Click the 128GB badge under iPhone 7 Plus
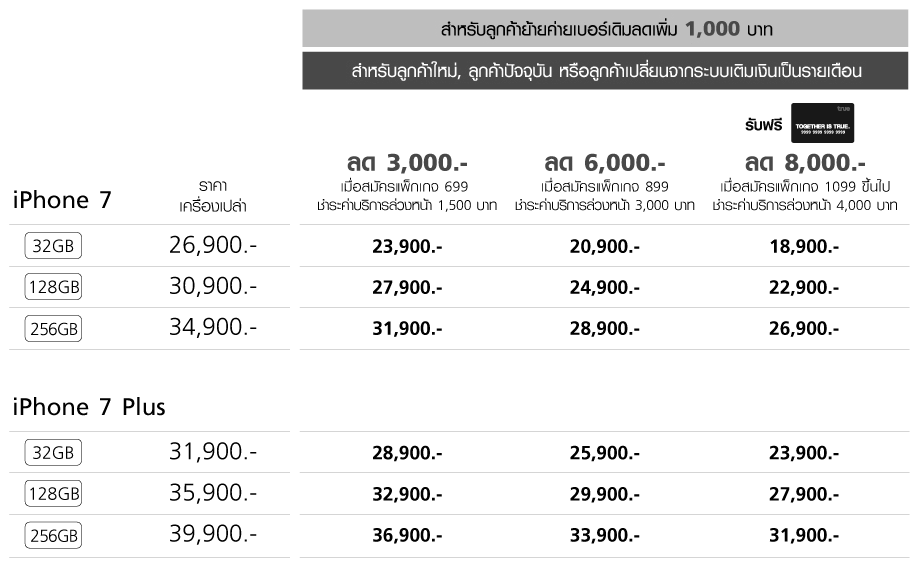Viewport: 919px width, 561px height. tap(54, 494)
